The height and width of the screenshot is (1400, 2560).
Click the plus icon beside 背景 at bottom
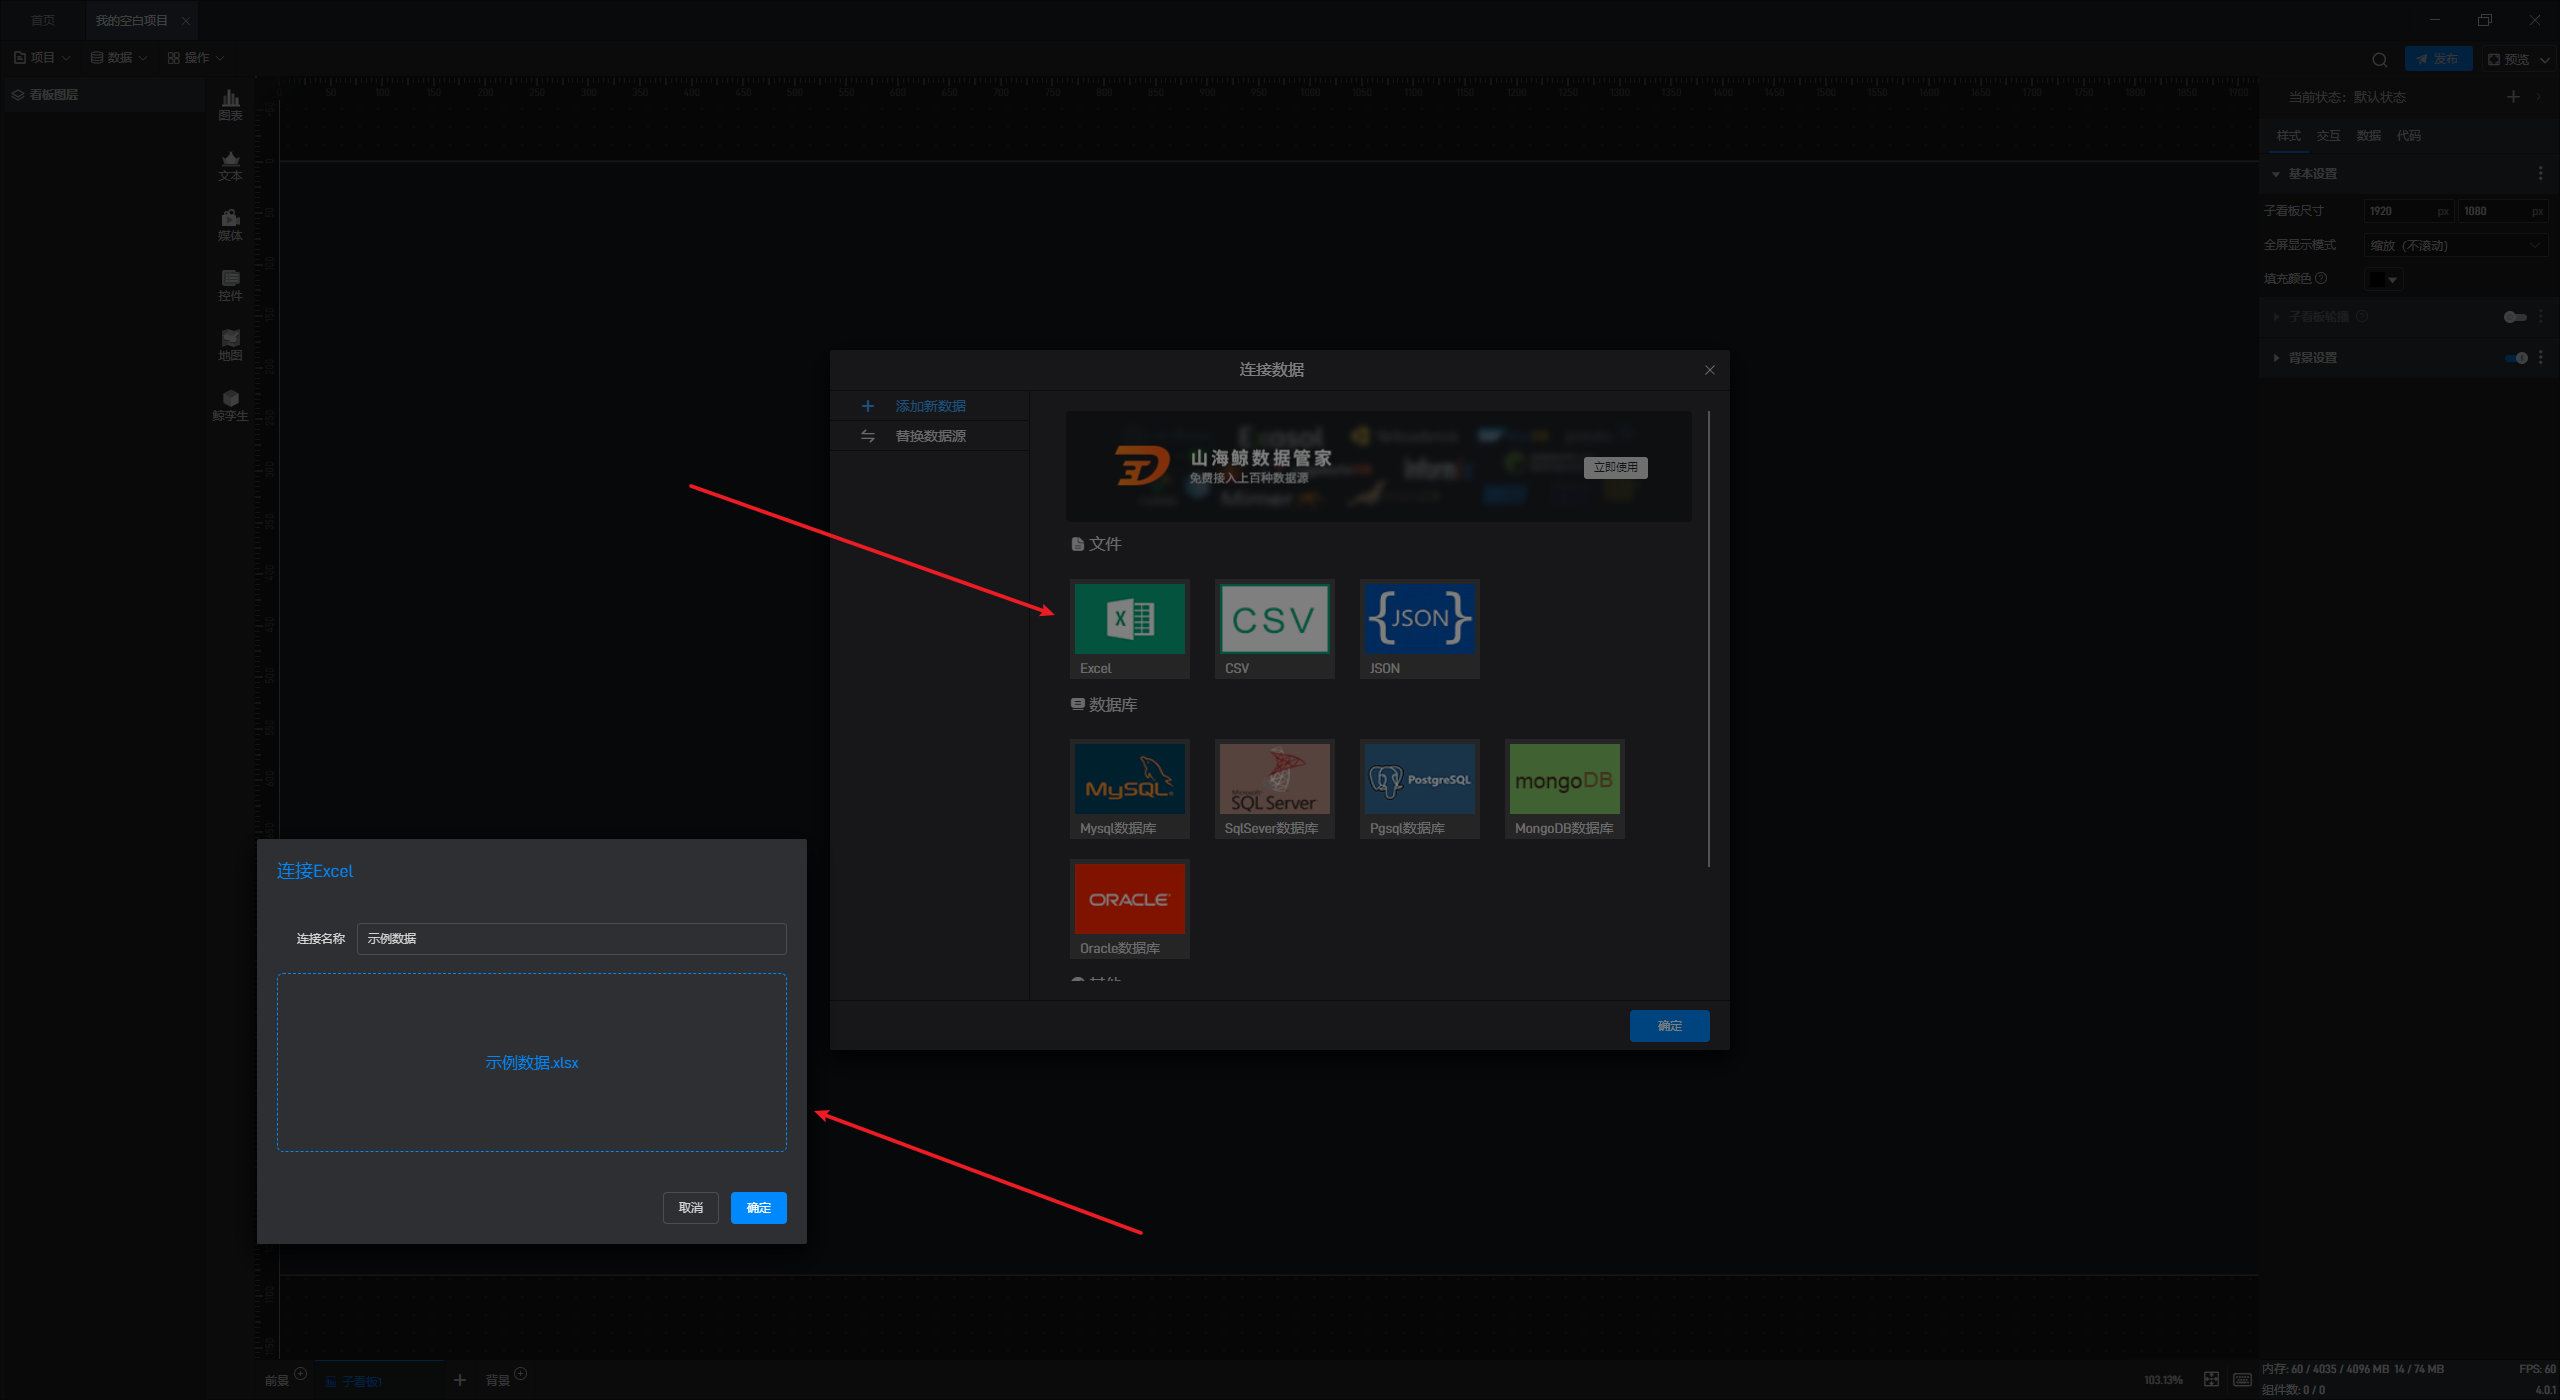click(x=520, y=1374)
